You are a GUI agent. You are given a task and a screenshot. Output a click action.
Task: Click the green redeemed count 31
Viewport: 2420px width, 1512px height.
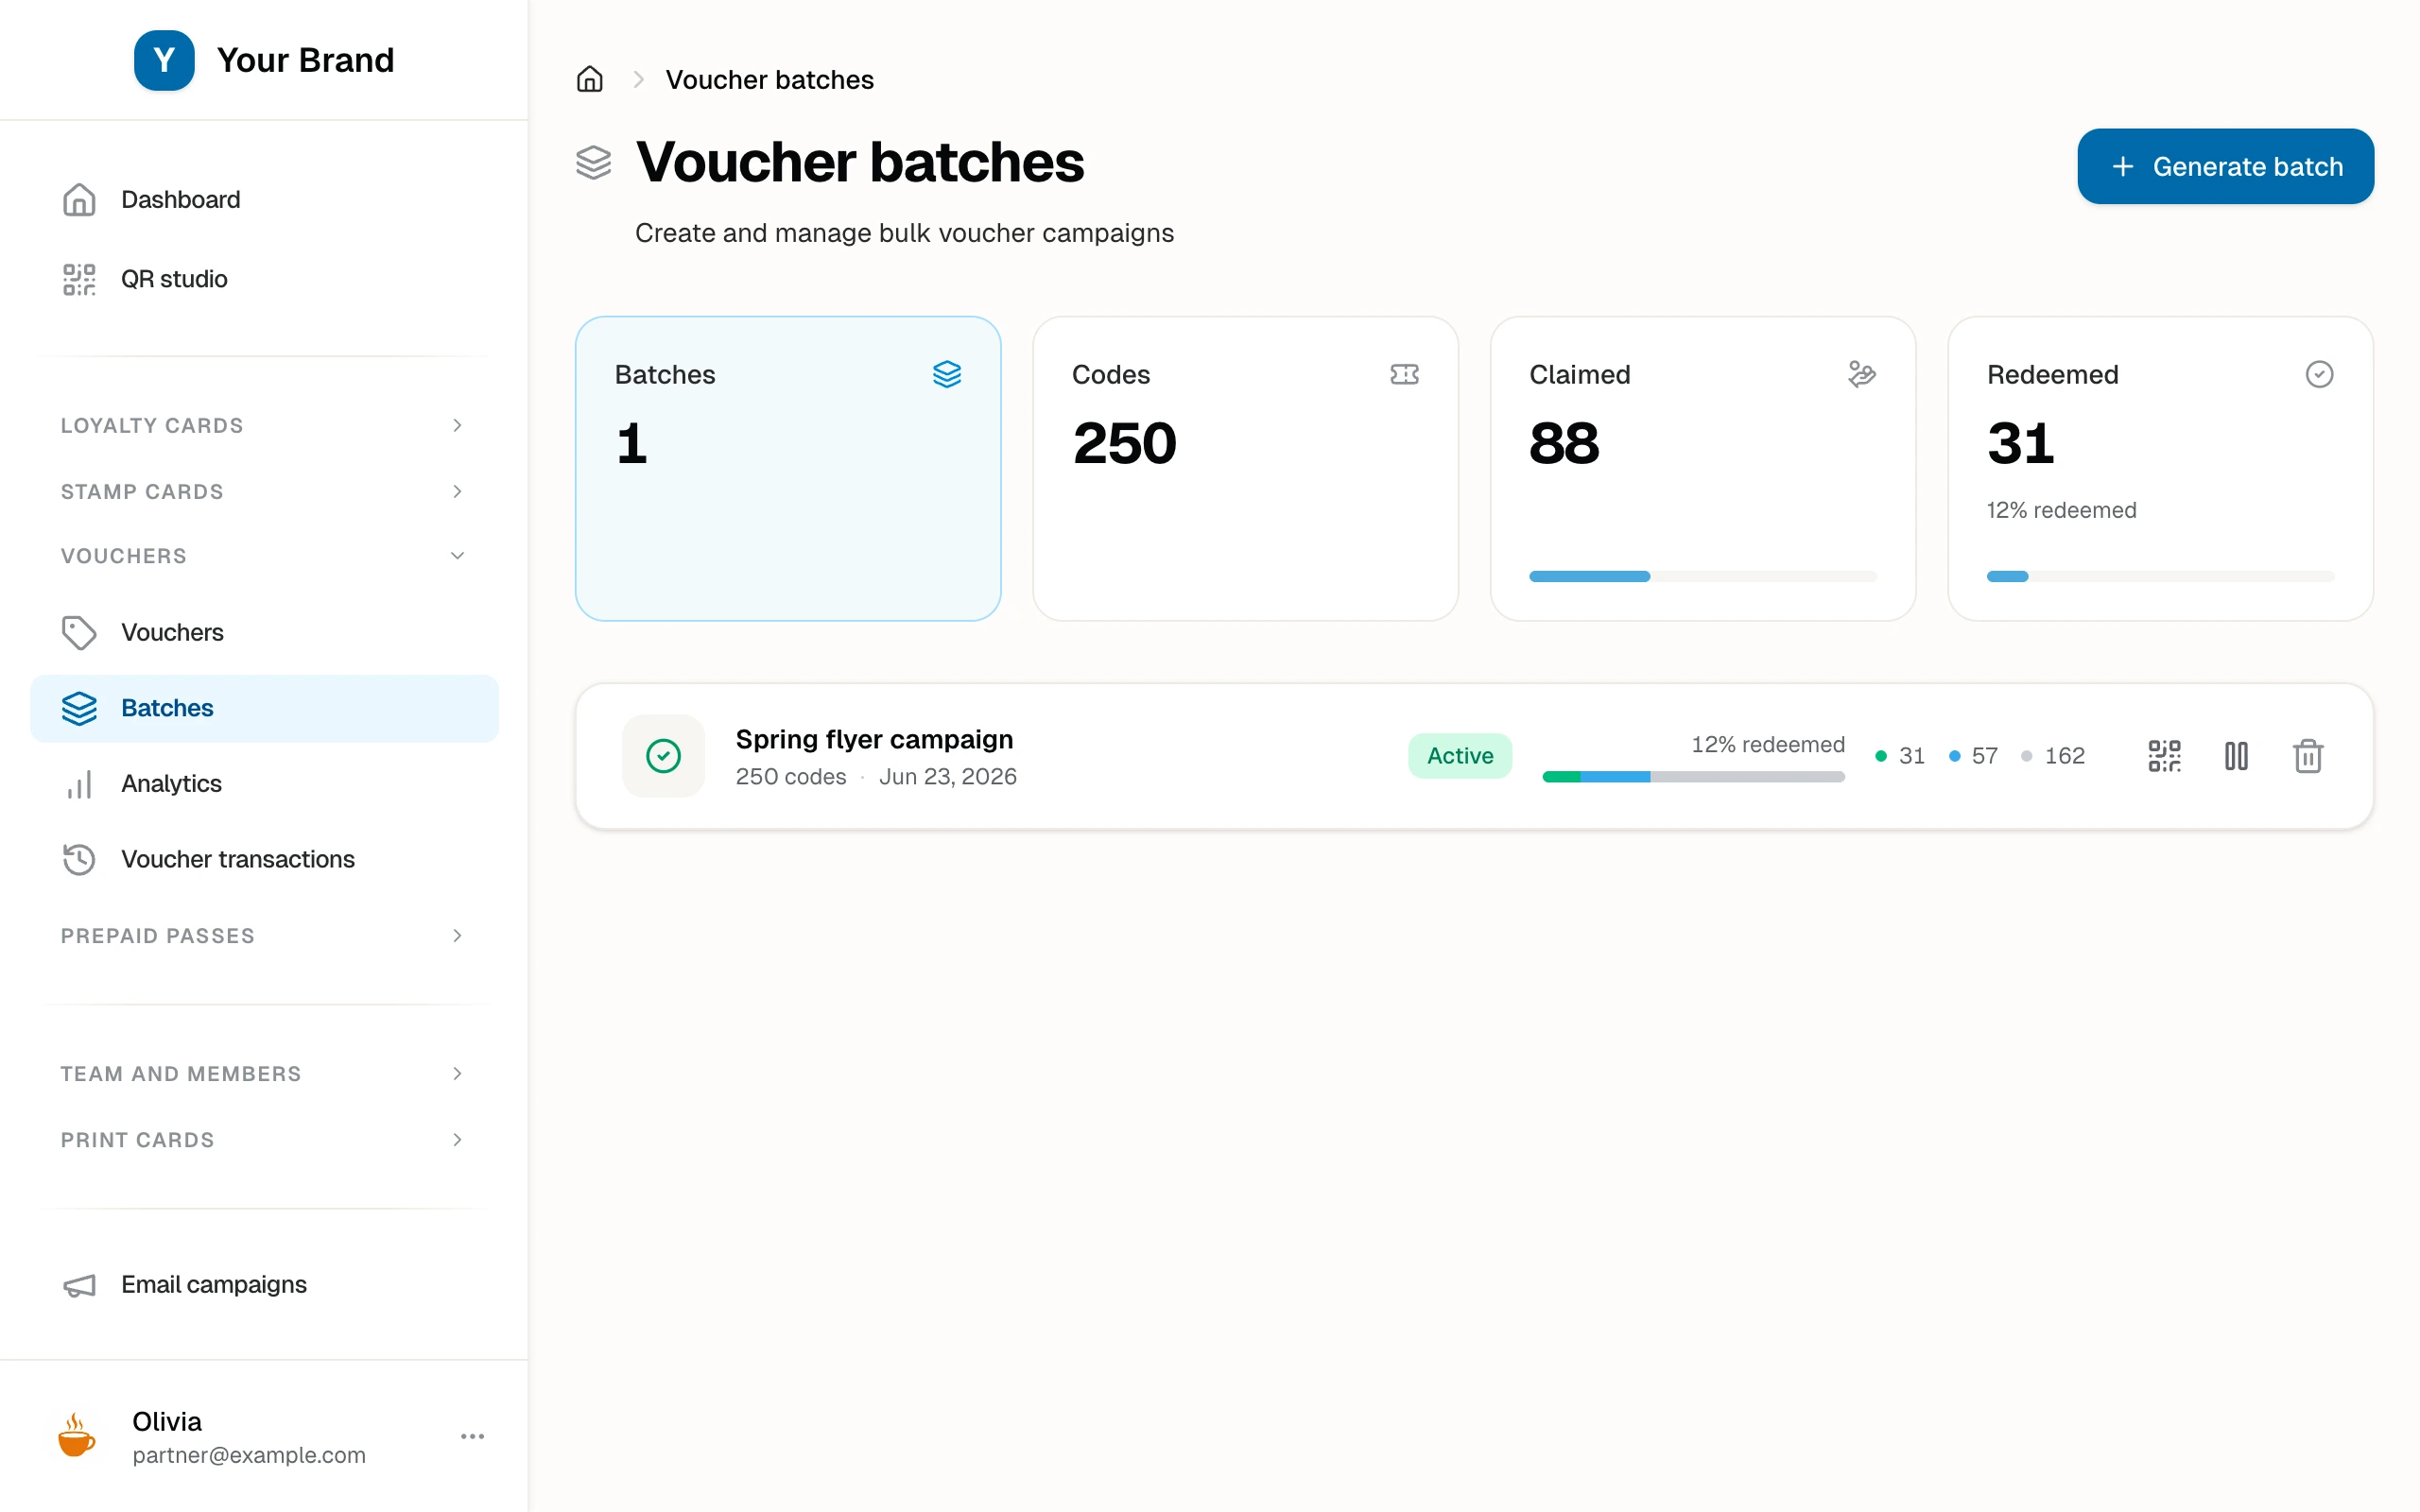[1900, 756]
